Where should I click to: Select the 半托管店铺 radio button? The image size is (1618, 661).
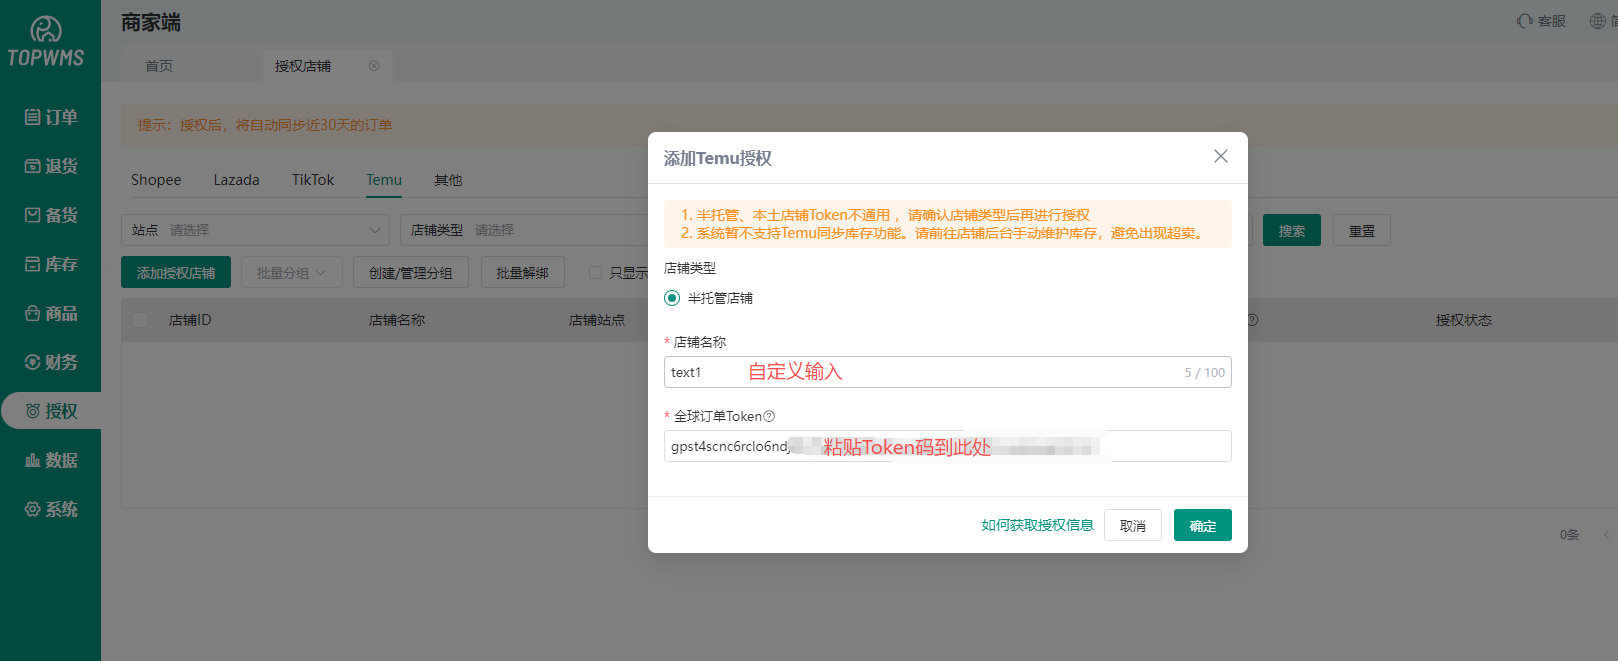(x=672, y=298)
